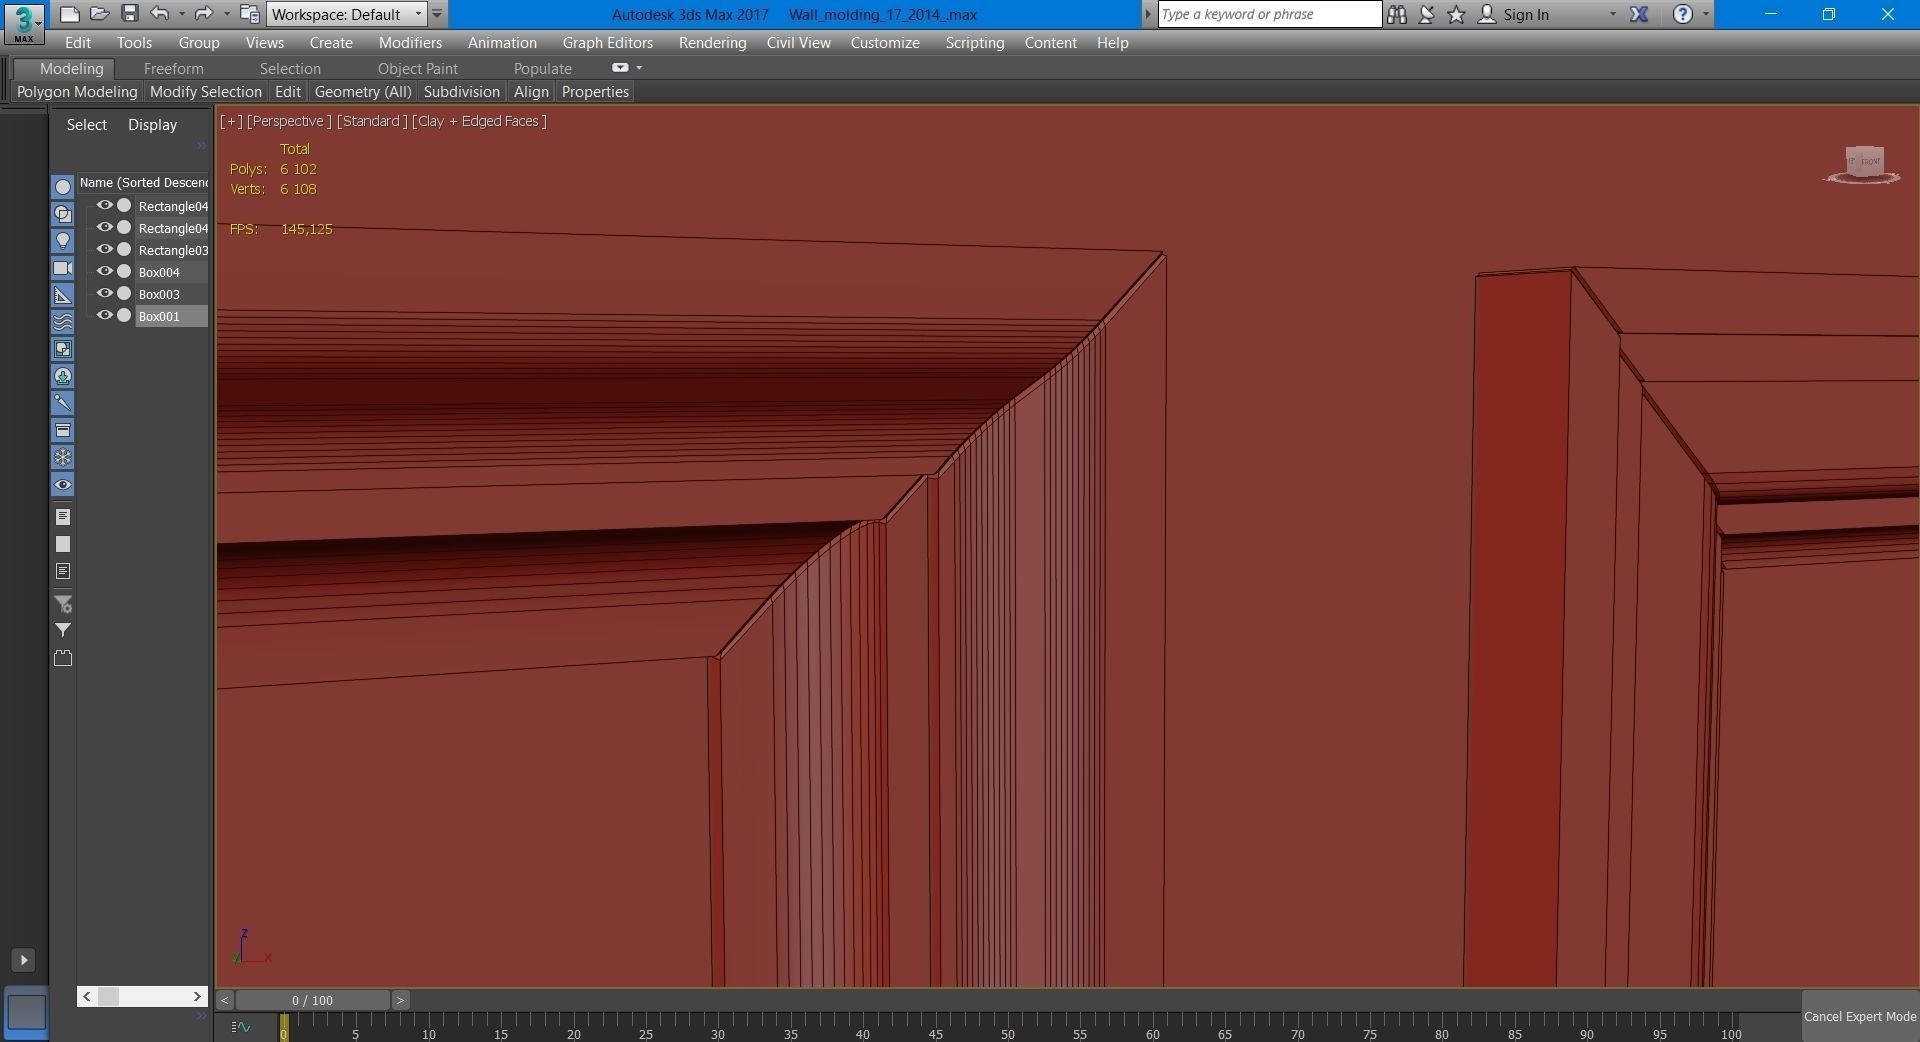Screen dimensions: 1920x1042
Task: Save the file with the floppy disk icon
Action: 129,14
